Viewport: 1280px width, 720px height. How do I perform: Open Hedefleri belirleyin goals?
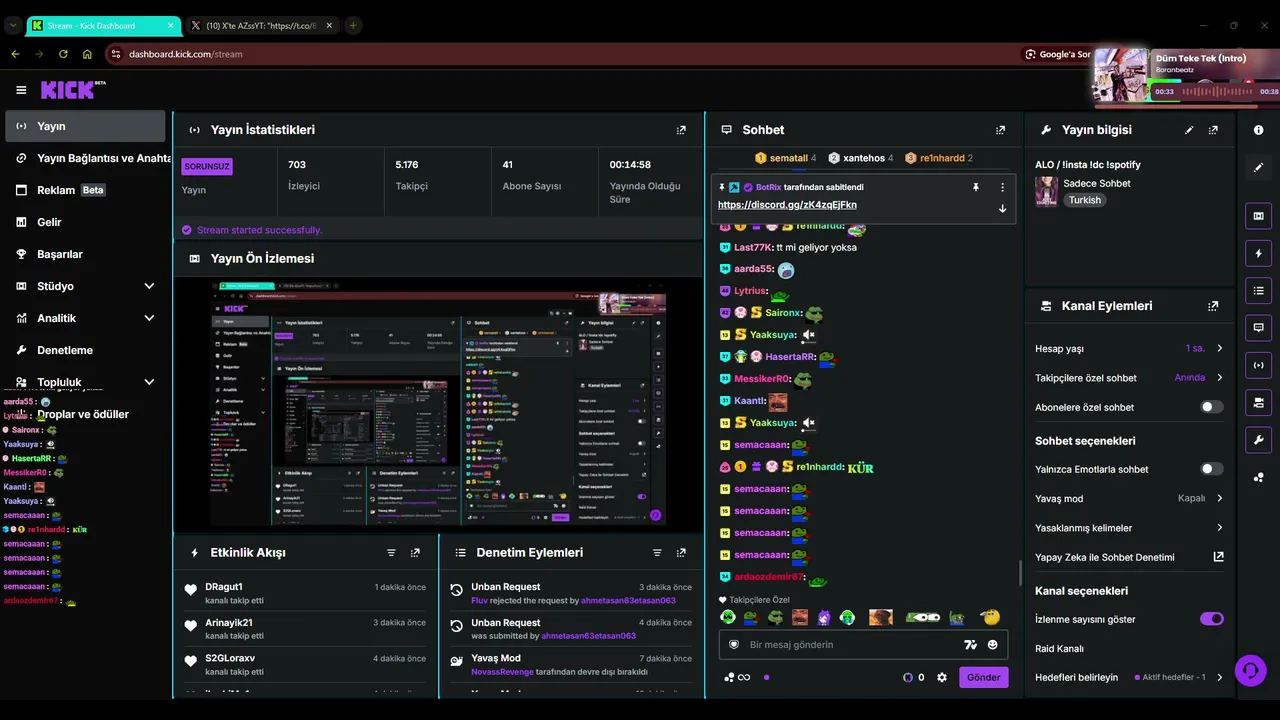(1129, 677)
